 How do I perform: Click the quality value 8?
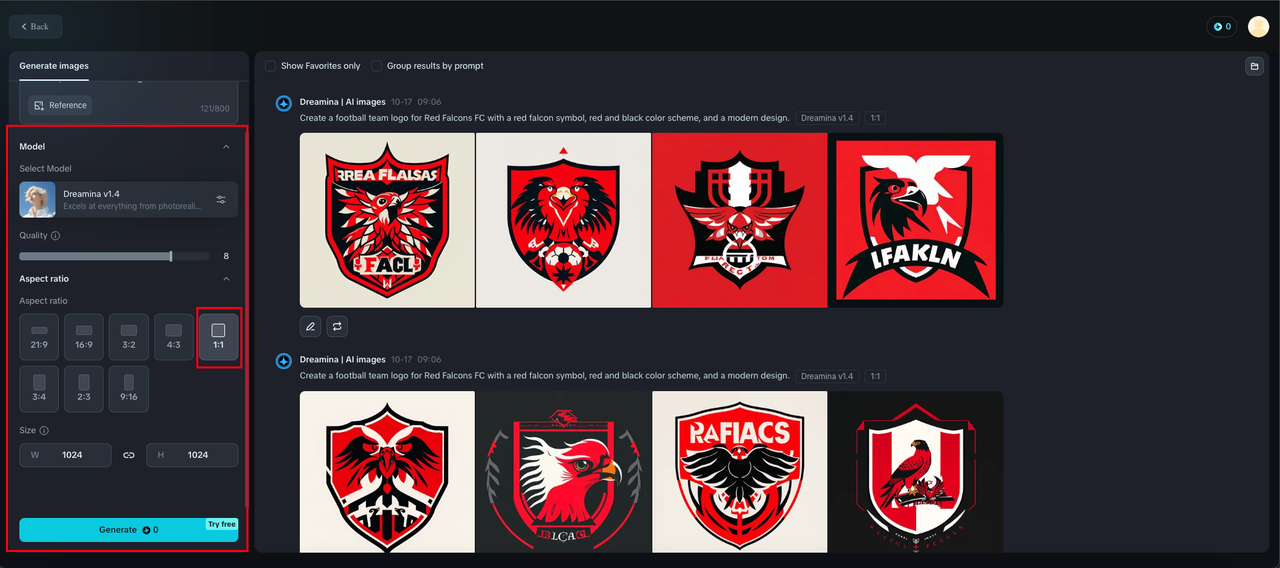226,256
